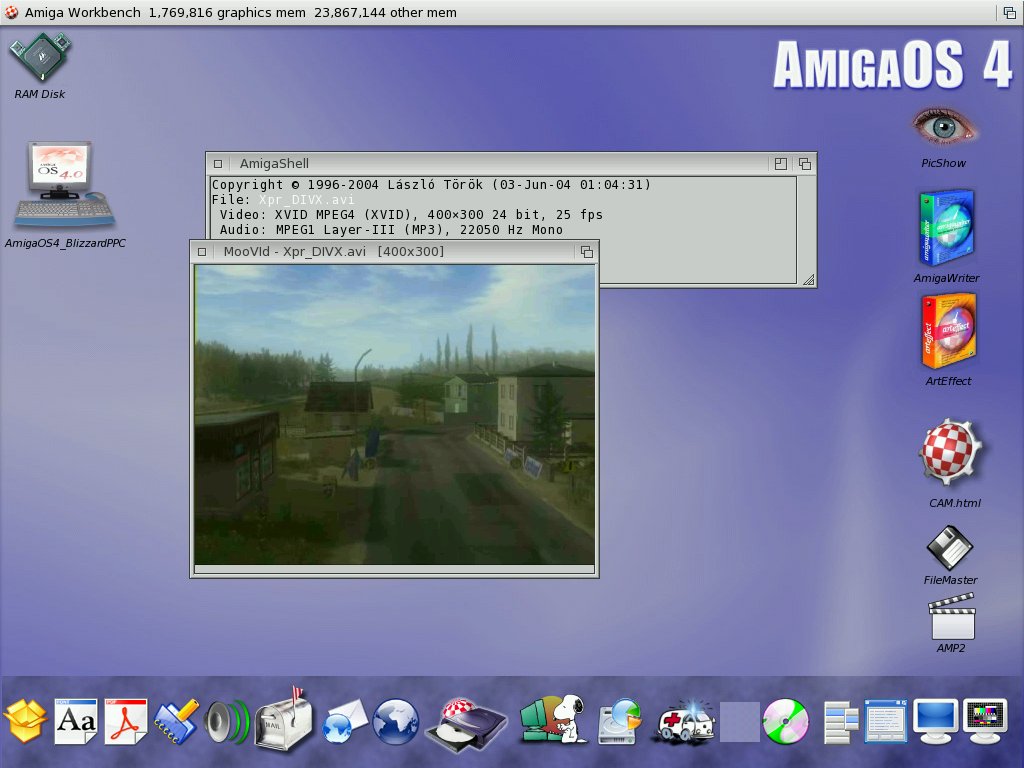Click the progress bar below the MooVId video
Image resolution: width=1024 pixels, height=768 pixels.
[x=394, y=570]
